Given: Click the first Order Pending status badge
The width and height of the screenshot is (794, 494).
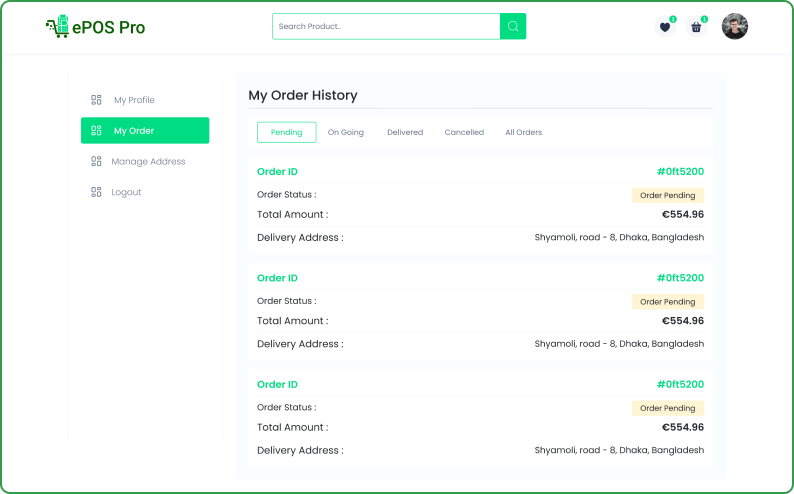Looking at the screenshot, I should pyautogui.click(x=667, y=195).
